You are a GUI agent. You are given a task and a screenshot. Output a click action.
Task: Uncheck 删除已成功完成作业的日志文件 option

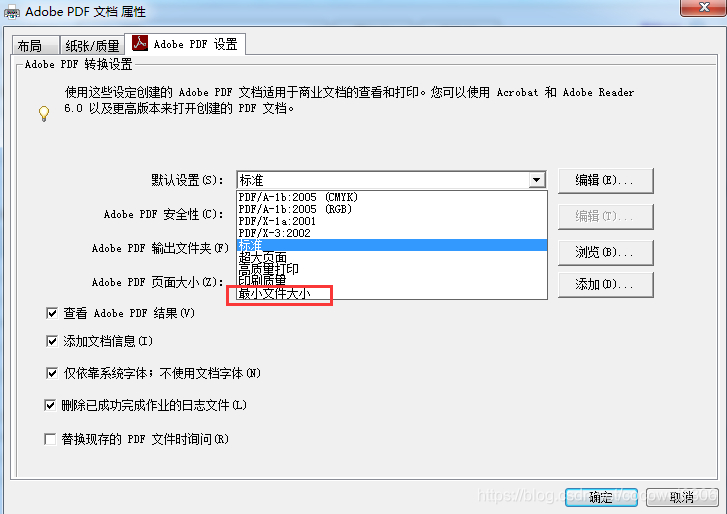click(50, 406)
